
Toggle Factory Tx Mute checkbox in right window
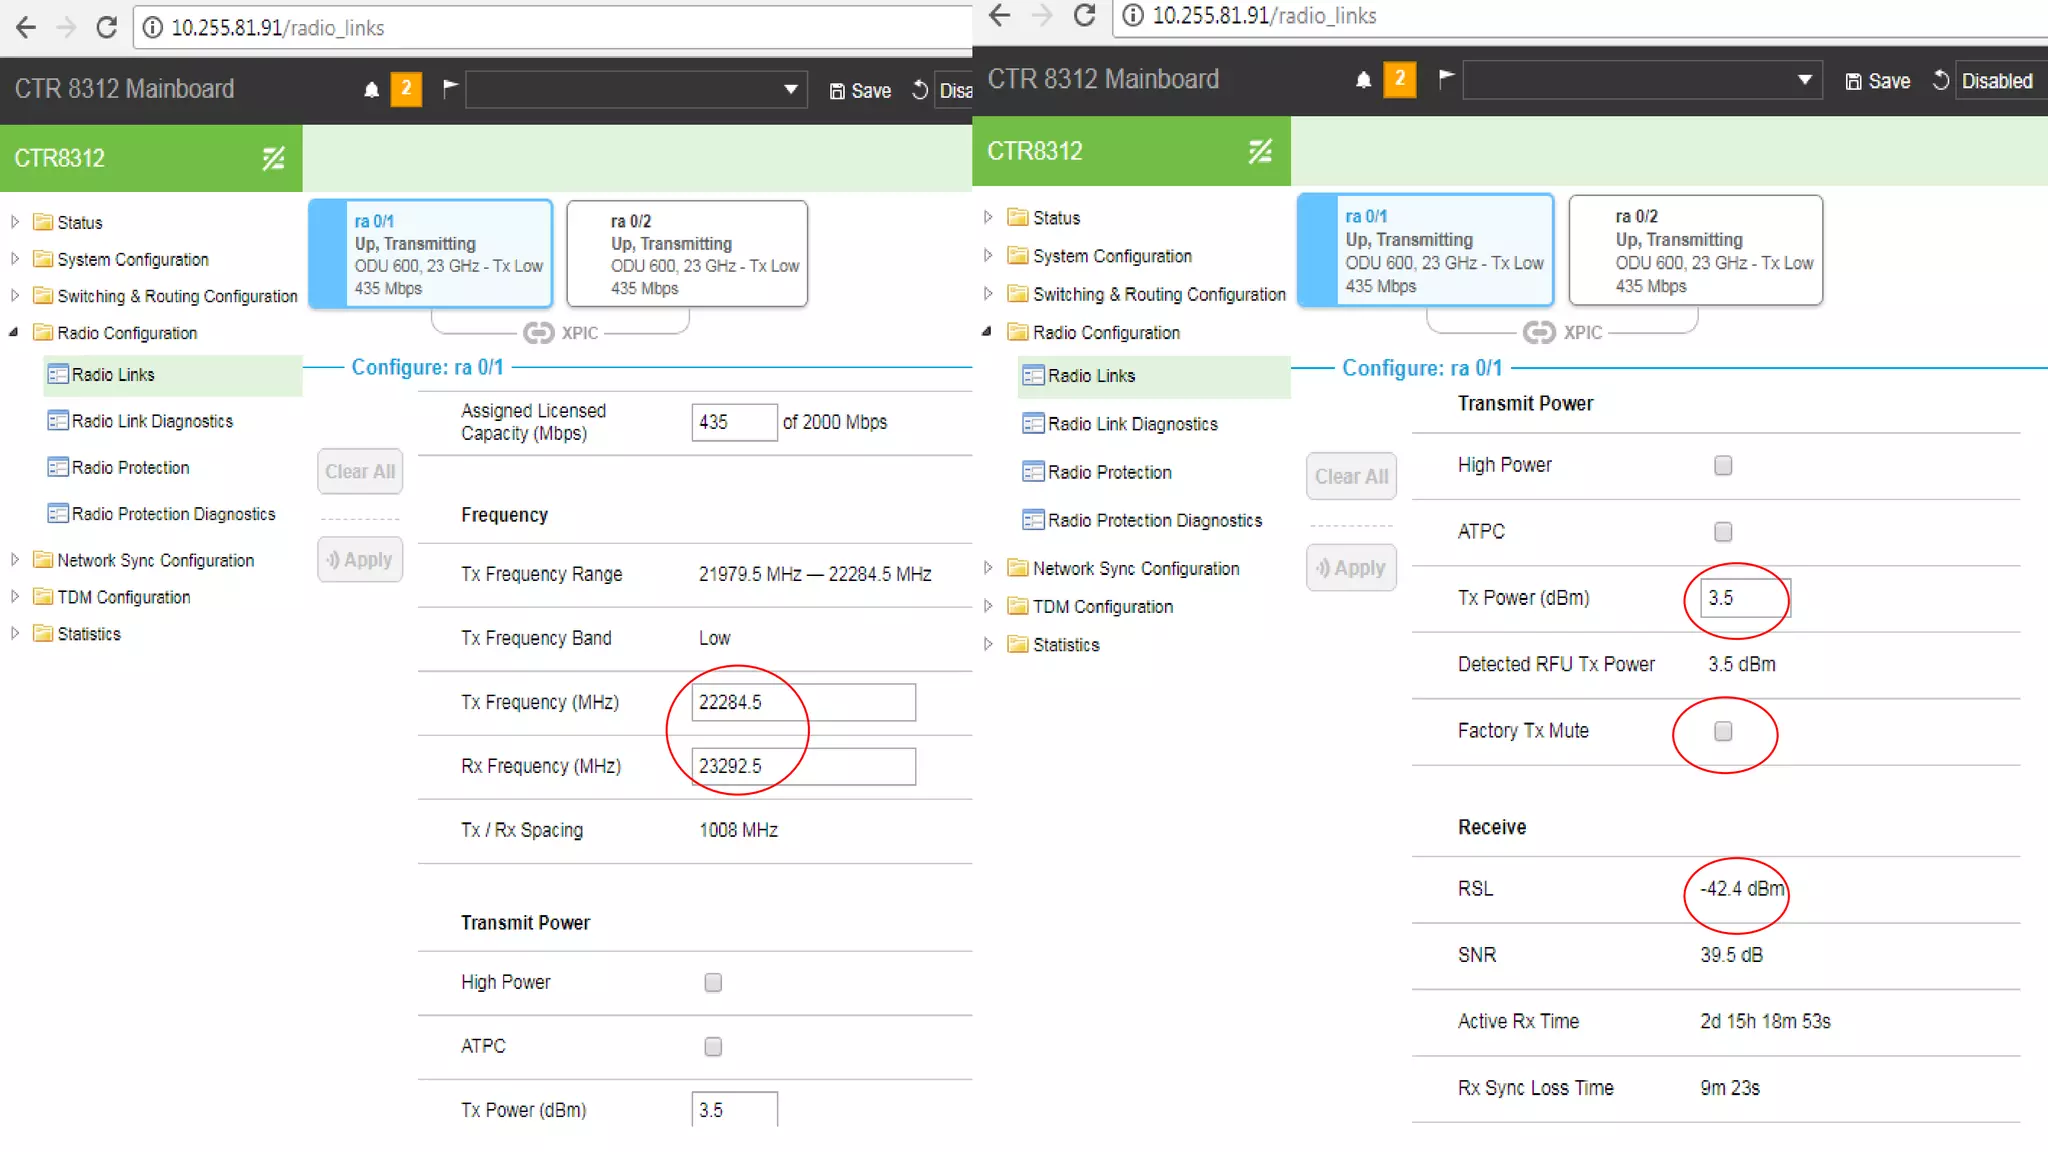pos(1723,731)
